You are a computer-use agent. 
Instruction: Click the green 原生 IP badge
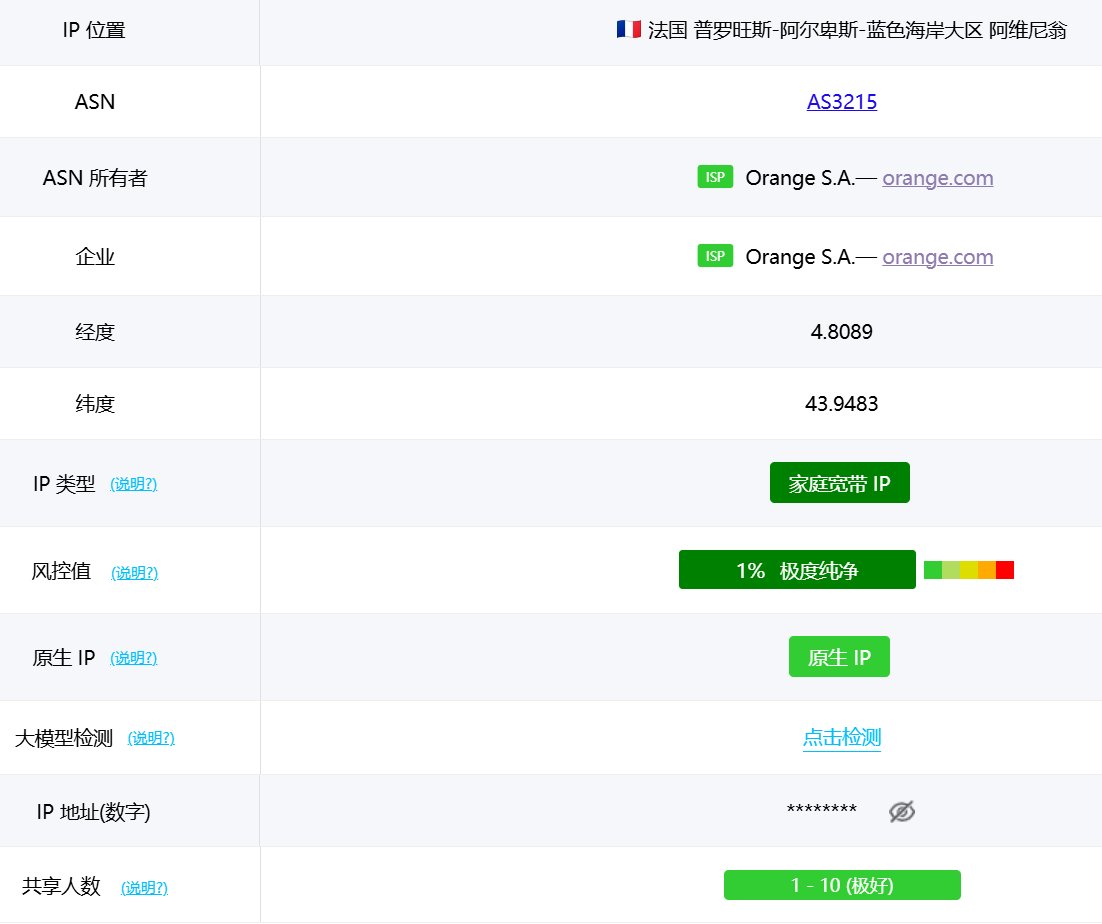pyautogui.click(x=839, y=657)
